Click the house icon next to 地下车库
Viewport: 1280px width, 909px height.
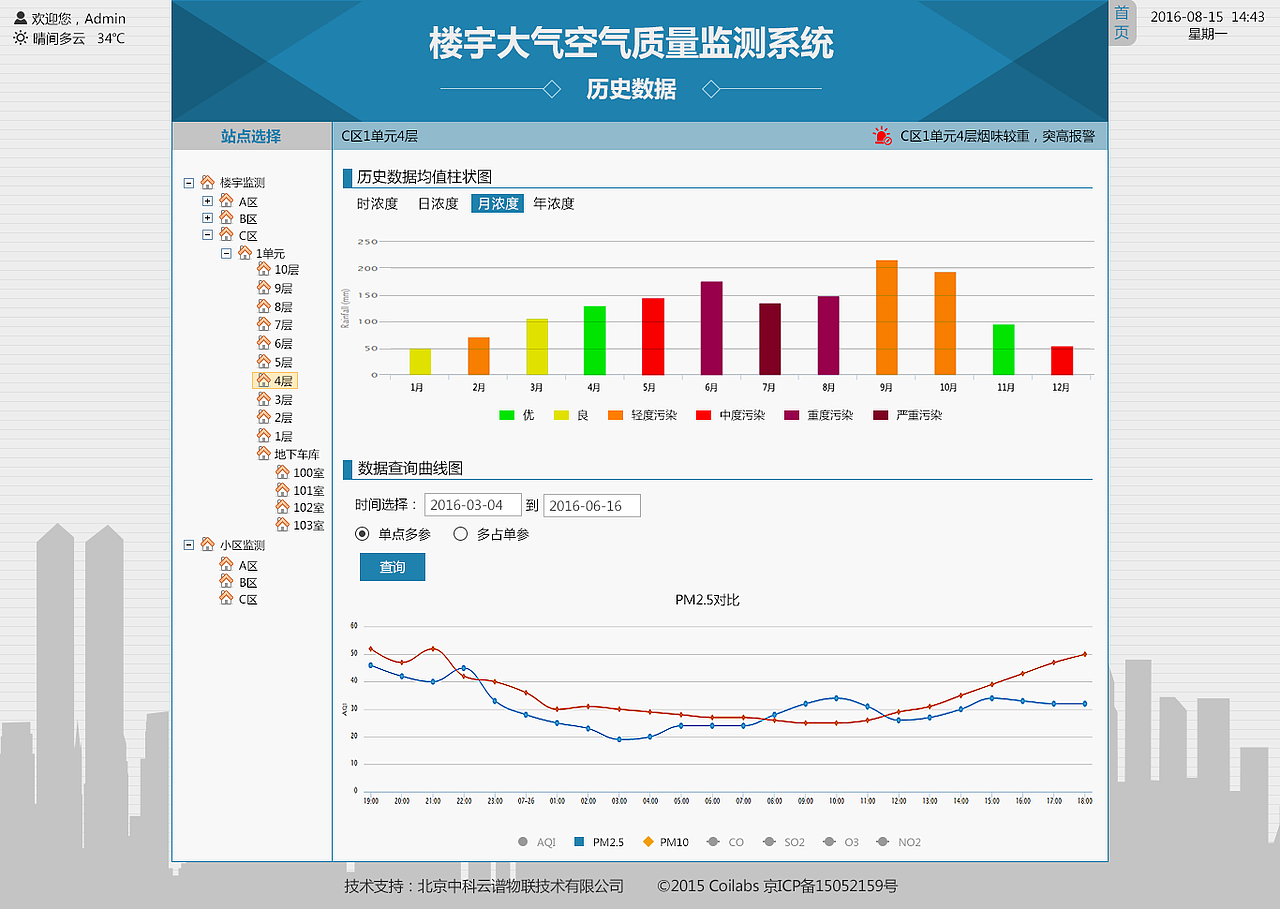tap(264, 453)
